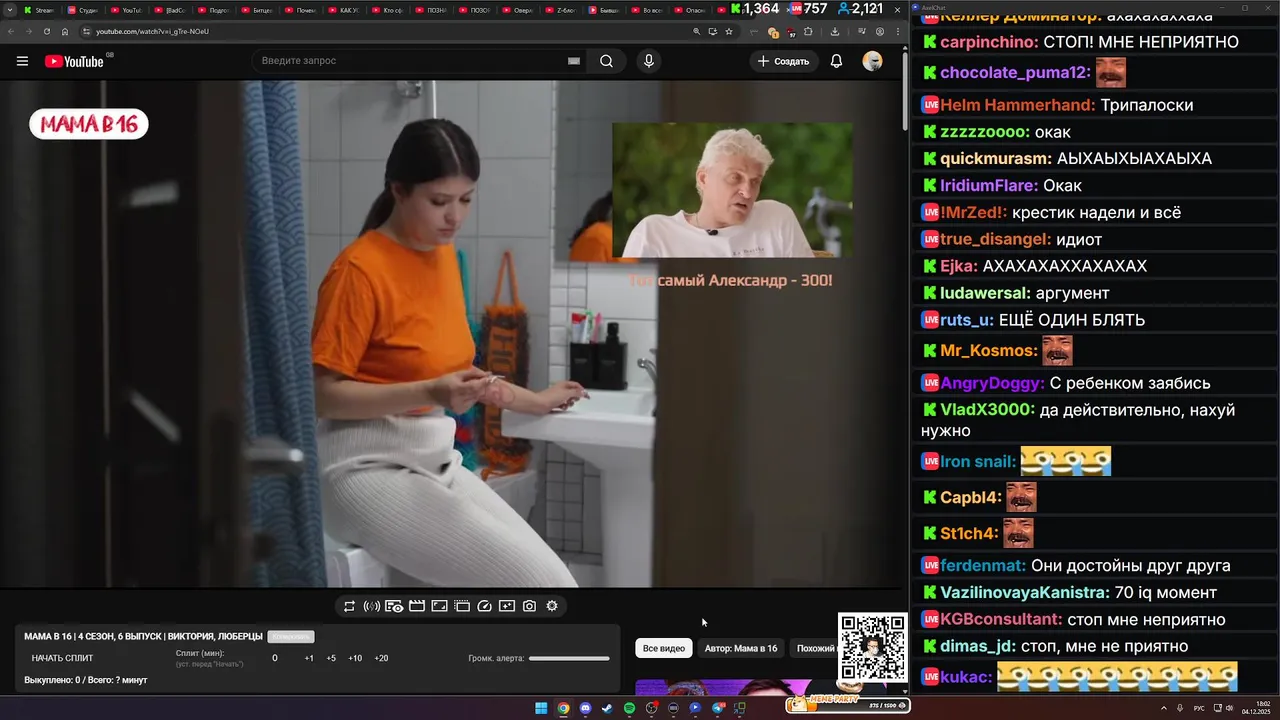
Task: Open the browser home button
Action: click(65, 31)
